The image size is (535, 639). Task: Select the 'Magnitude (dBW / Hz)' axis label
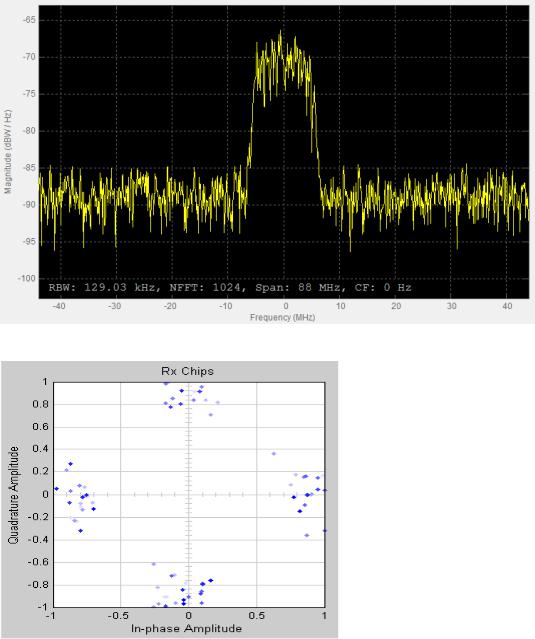click(8, 152)
